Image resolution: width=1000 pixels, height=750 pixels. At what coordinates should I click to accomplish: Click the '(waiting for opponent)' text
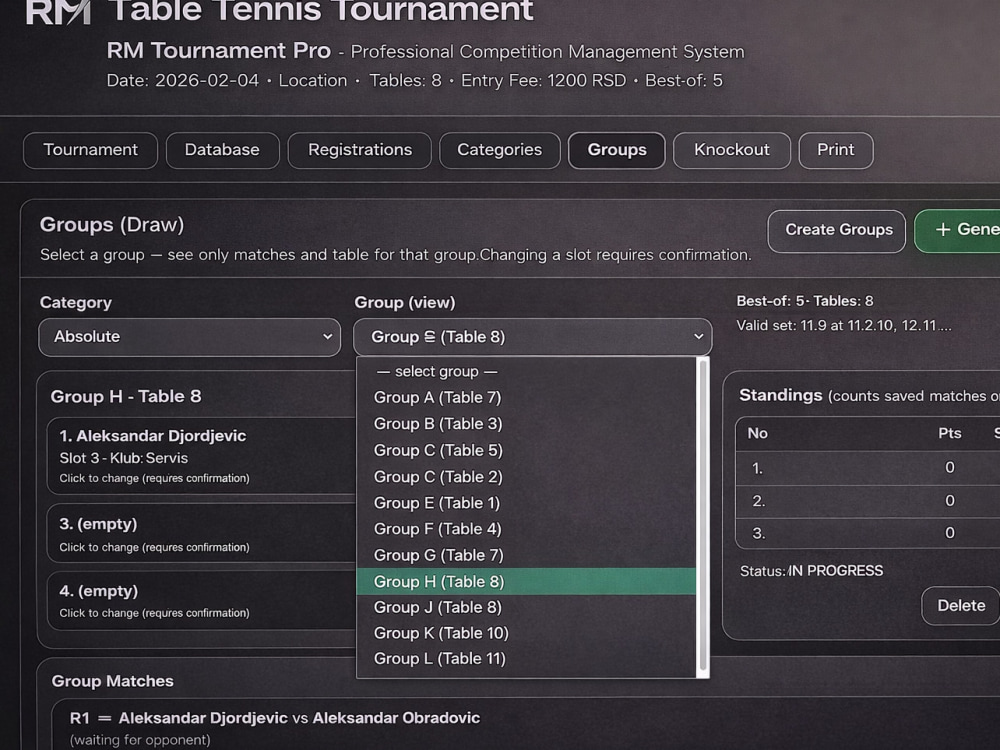[x=140, y=740]
